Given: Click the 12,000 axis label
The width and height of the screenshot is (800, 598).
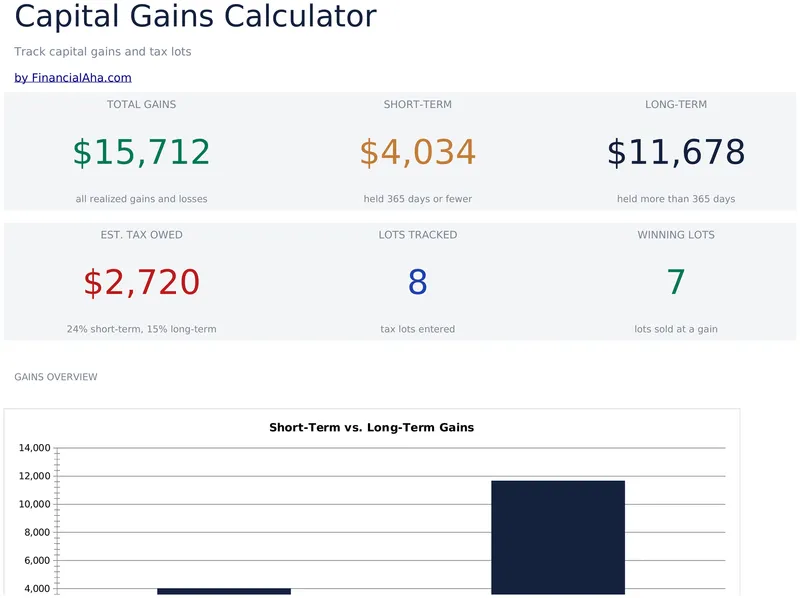Looking at the screenshot, I should (x=35, y=476).
